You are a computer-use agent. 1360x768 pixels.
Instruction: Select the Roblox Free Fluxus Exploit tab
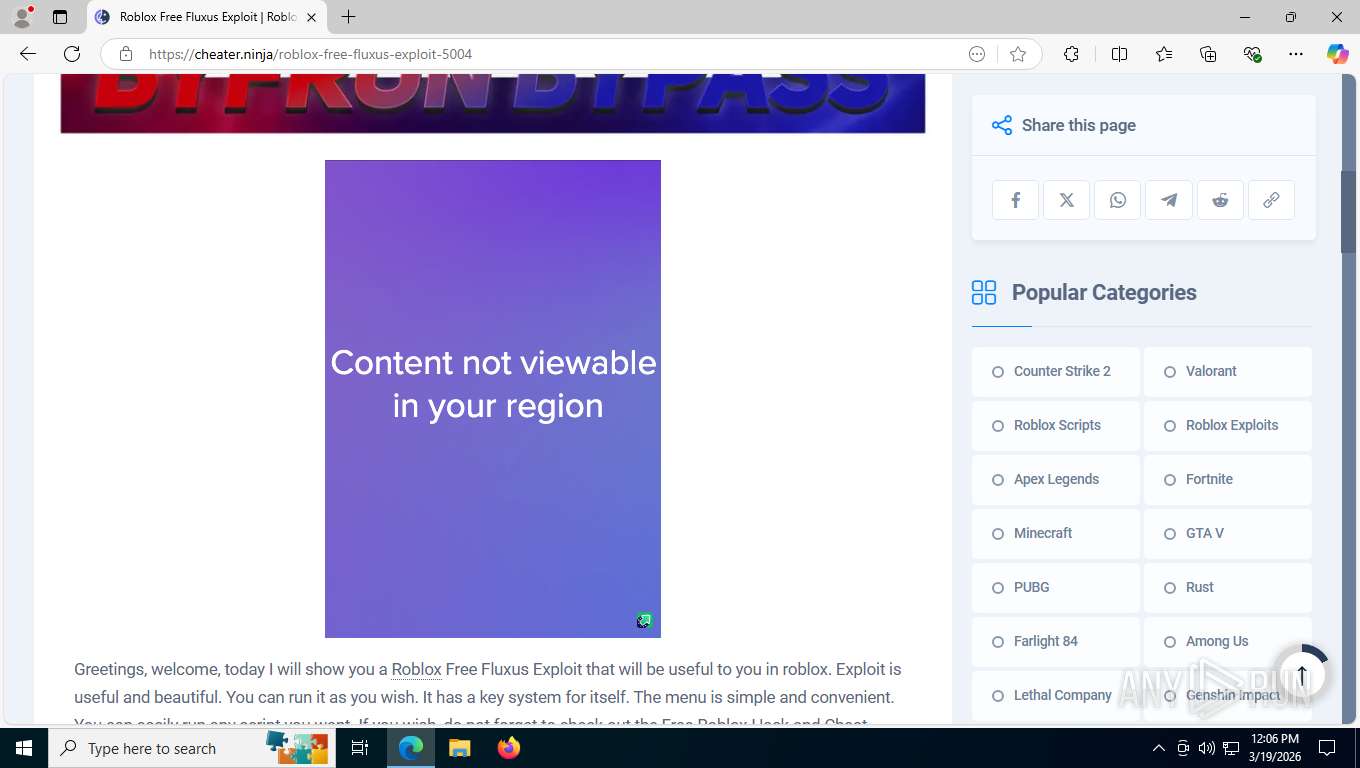click(207, 17)
